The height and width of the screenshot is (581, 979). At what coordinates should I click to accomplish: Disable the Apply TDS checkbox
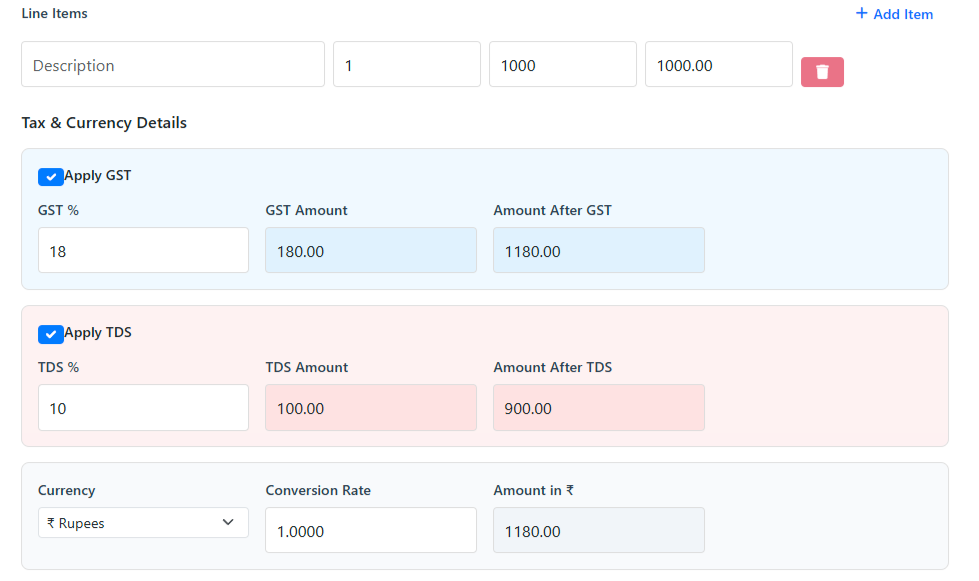tap(51, 334)
